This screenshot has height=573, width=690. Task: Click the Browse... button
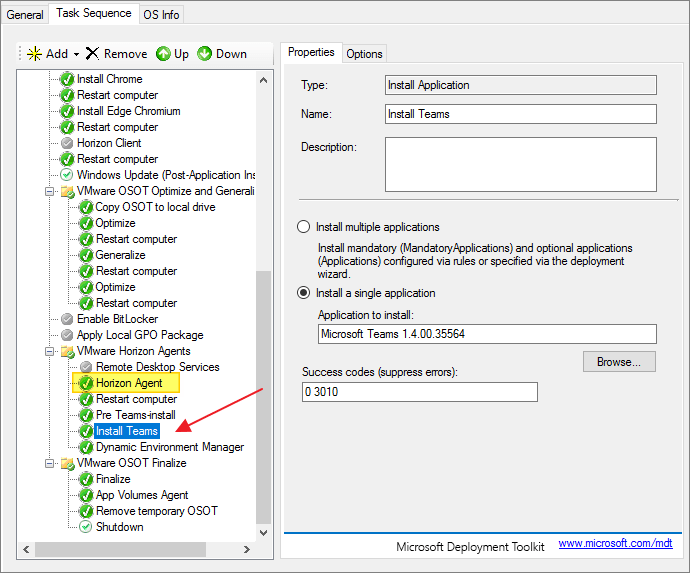[619, 361]
